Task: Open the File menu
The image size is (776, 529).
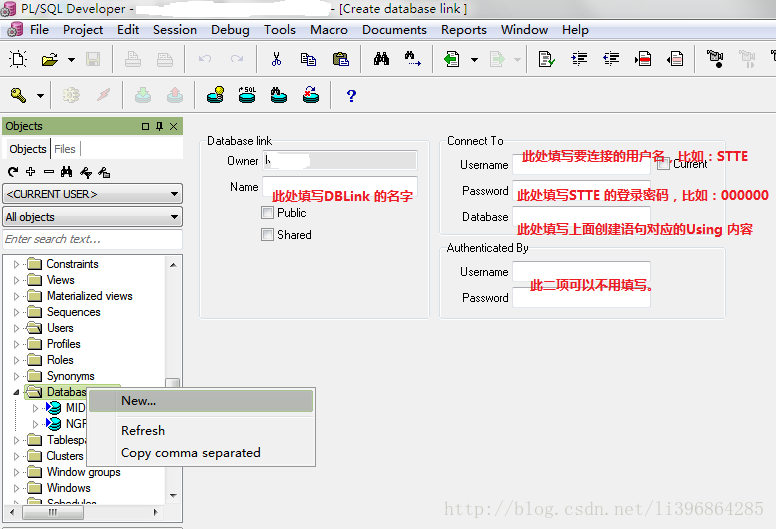Action: 39,30
